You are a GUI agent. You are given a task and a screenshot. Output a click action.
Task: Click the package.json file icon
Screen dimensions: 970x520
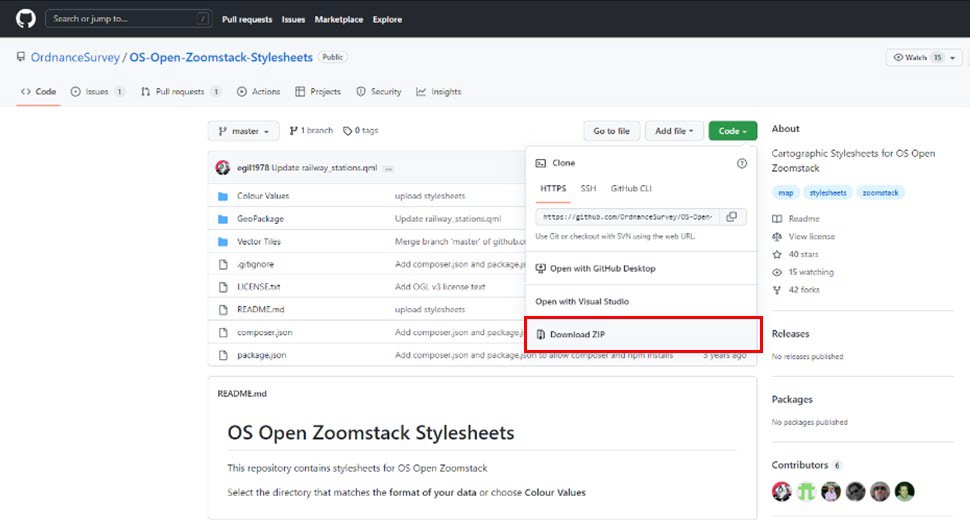coord(223,356)
